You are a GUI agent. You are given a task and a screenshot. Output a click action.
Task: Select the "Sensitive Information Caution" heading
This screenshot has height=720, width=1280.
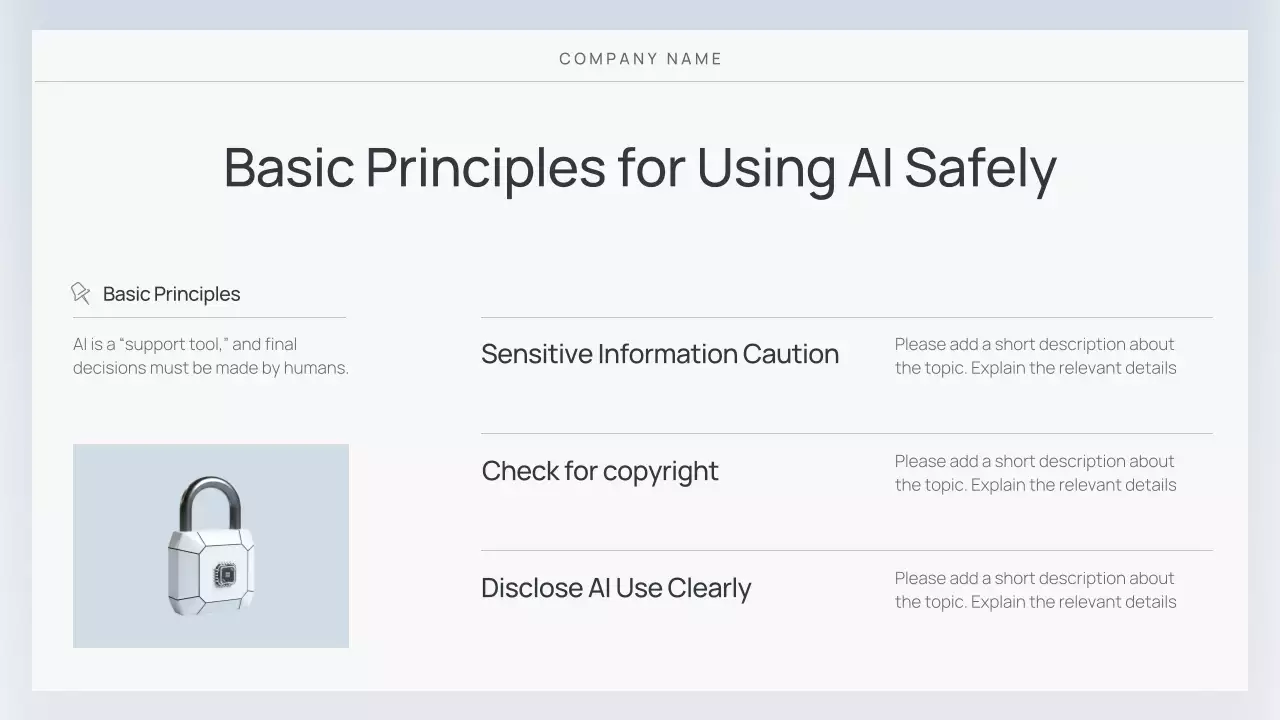tap(659, 354)
